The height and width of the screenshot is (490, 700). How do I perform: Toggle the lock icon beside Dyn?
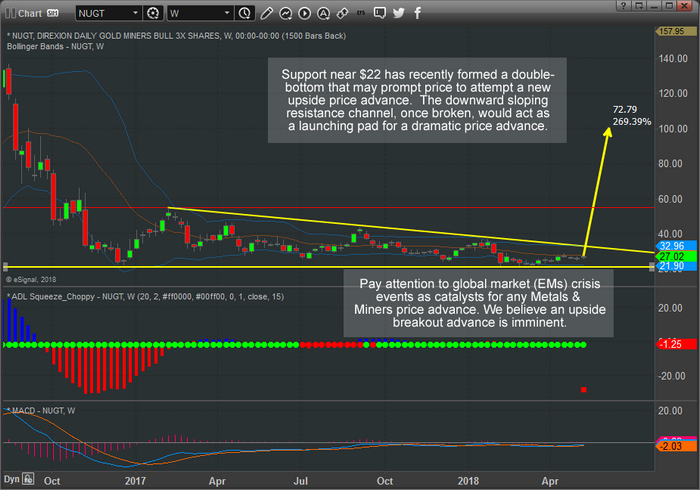pos(28,479)
